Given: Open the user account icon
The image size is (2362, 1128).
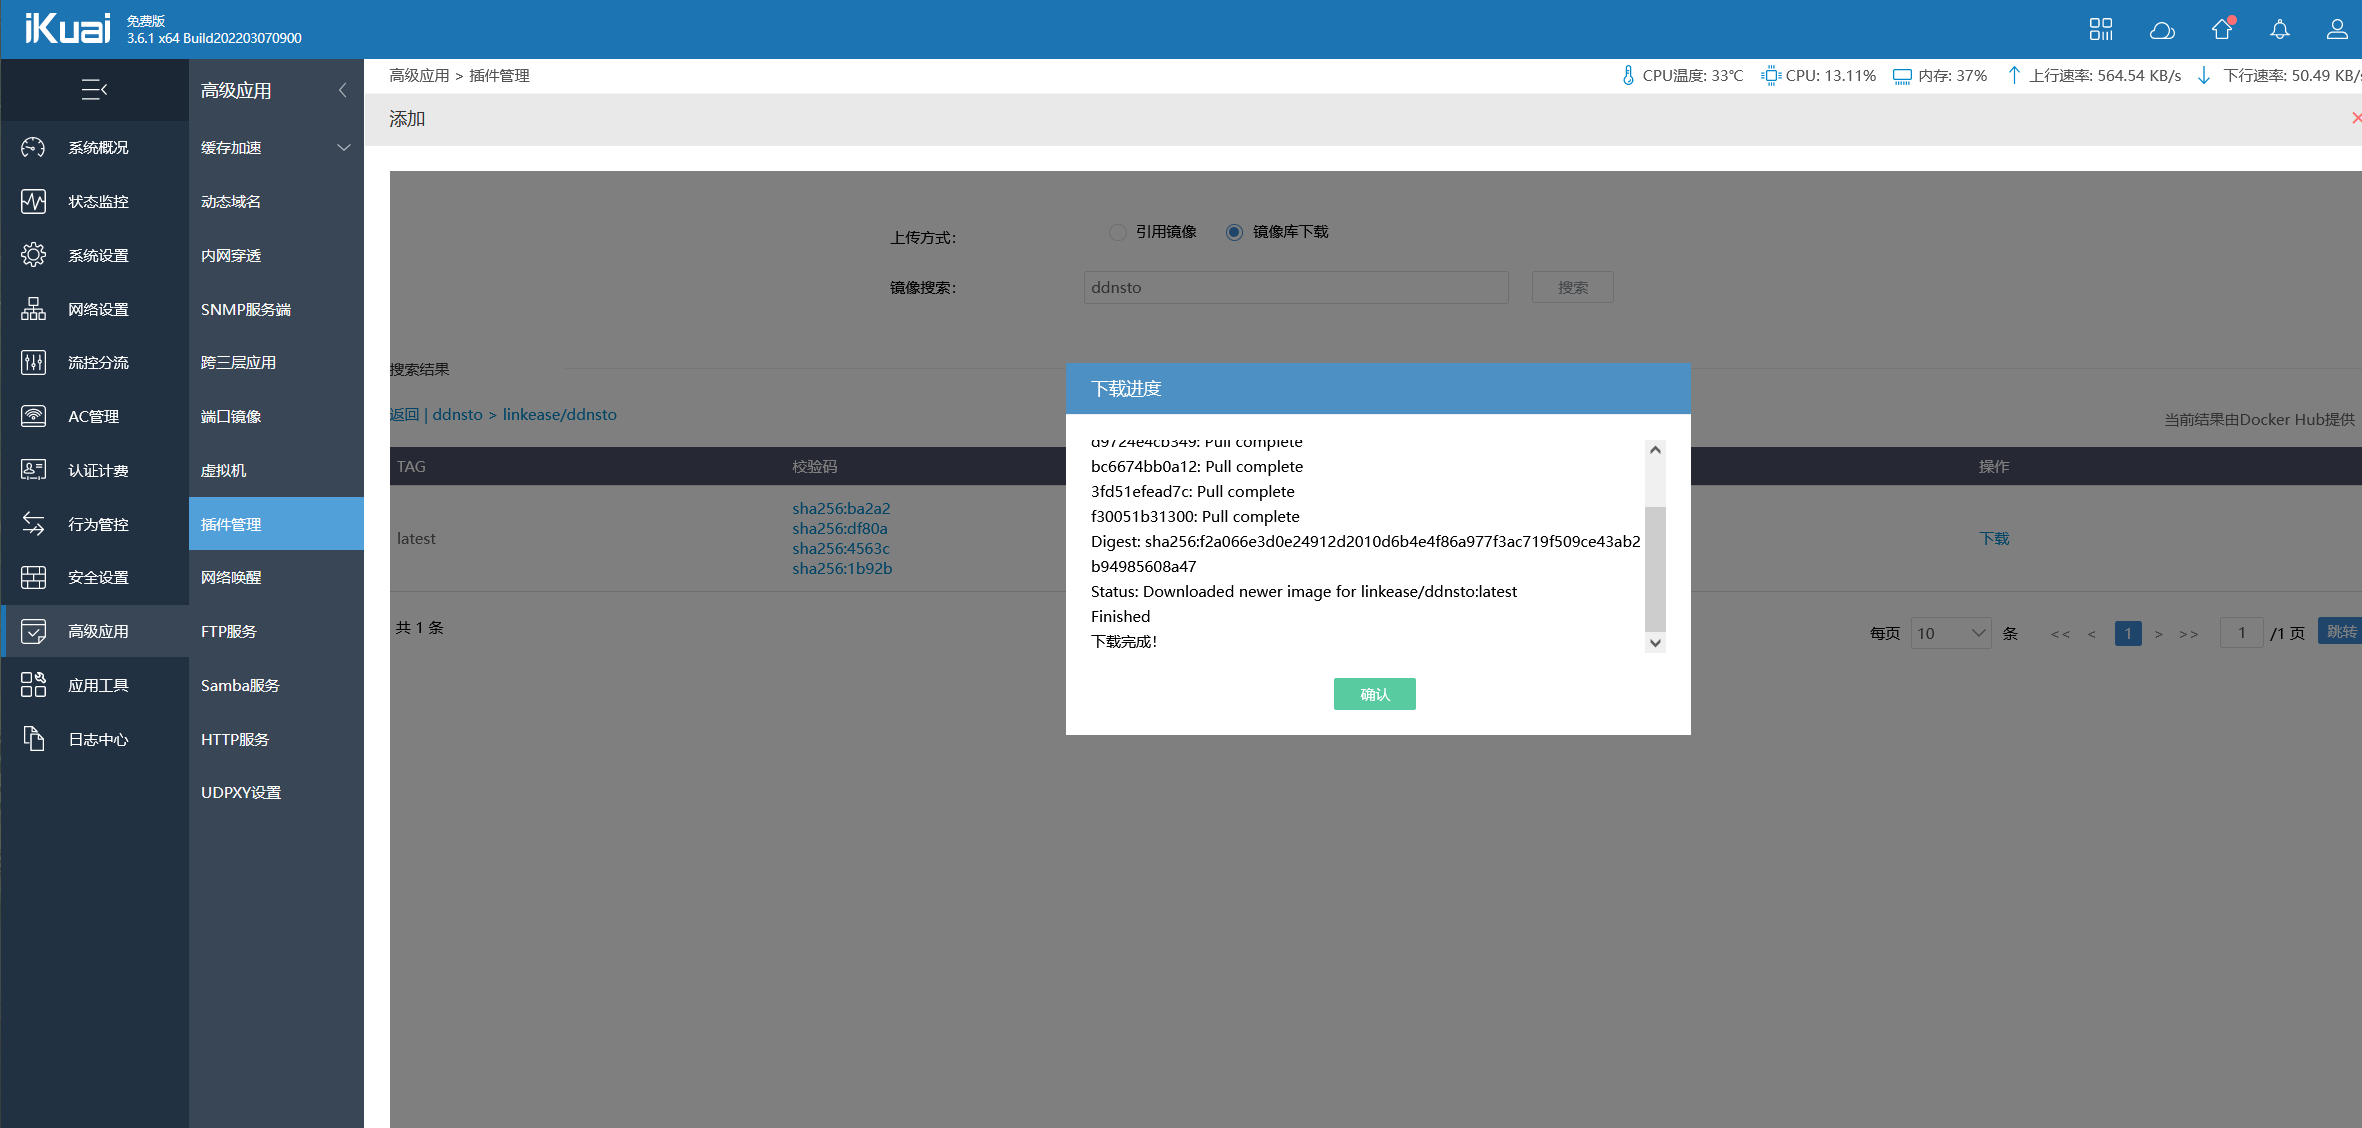Looking at the screenshot, I should pyautogui.click(x=2337, y=30).
